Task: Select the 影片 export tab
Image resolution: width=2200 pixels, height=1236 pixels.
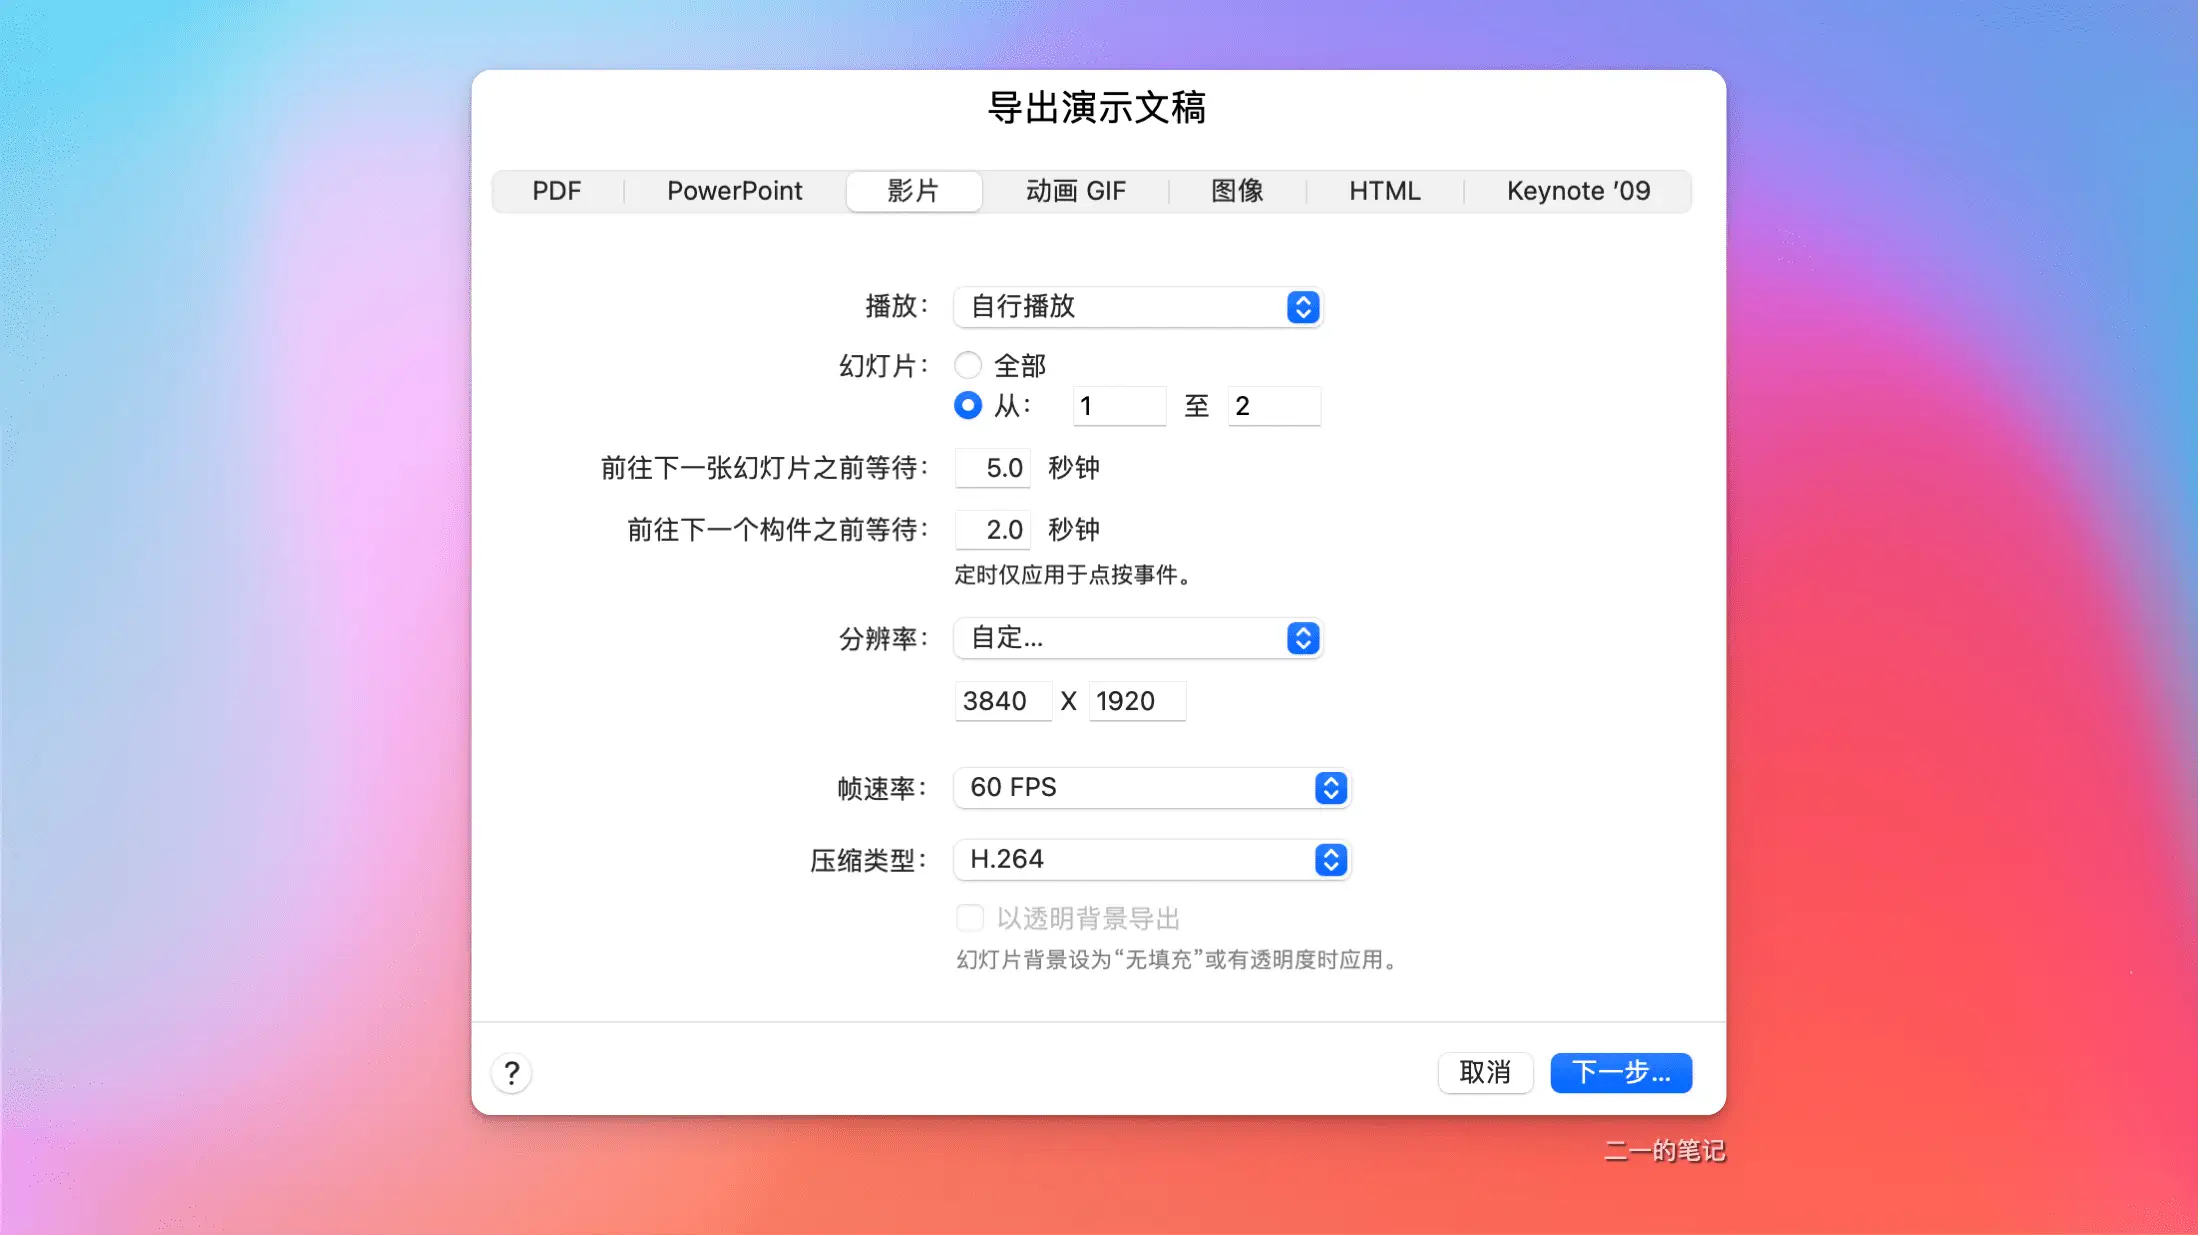Action: point(913,191)
